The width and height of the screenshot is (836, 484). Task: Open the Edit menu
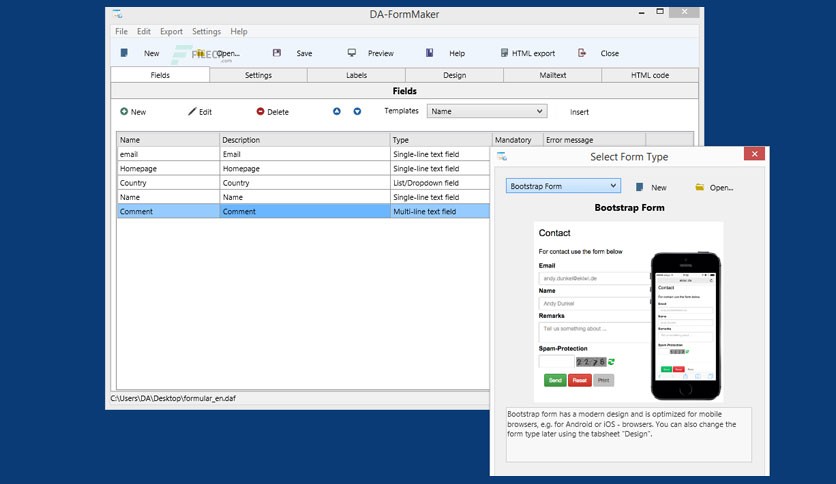[144, 31]
